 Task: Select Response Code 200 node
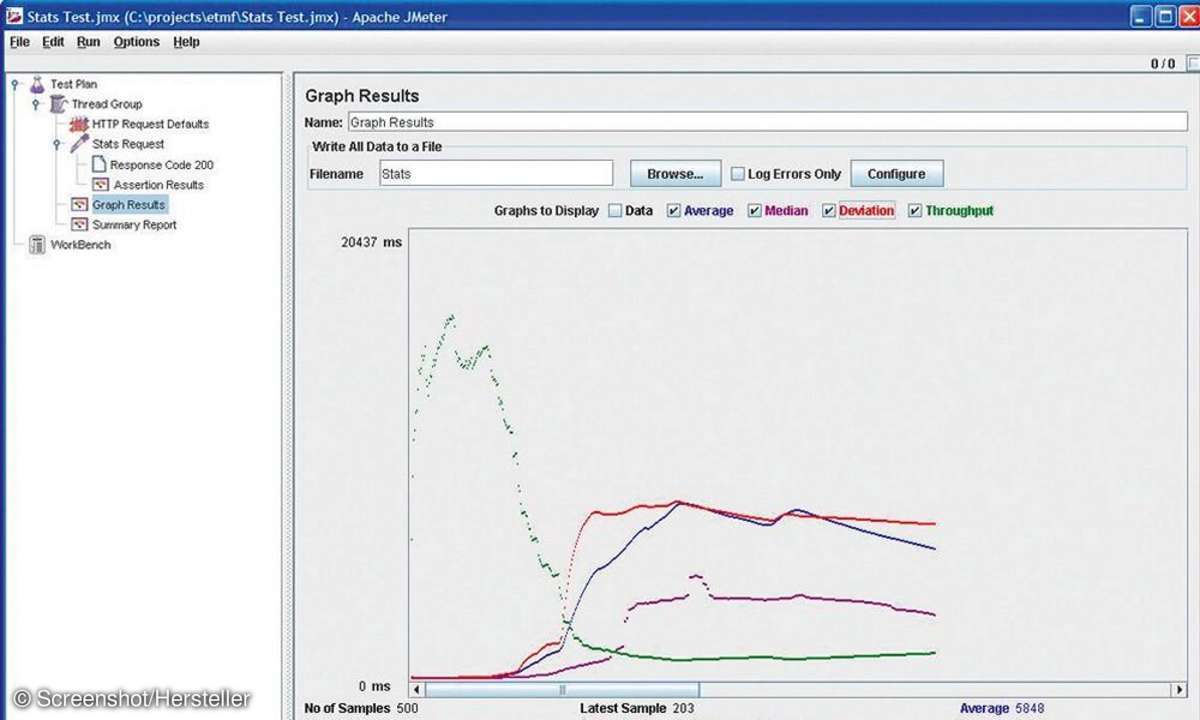point(162,165)
